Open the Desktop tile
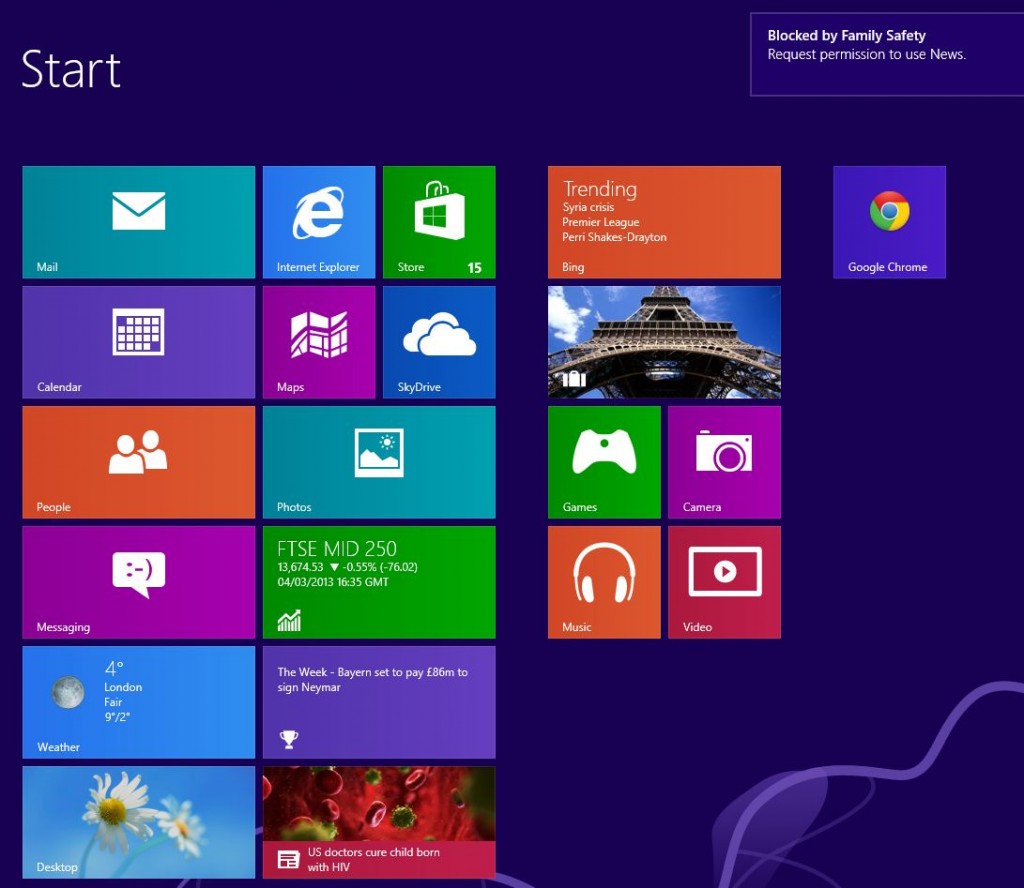 coord(138,823)
